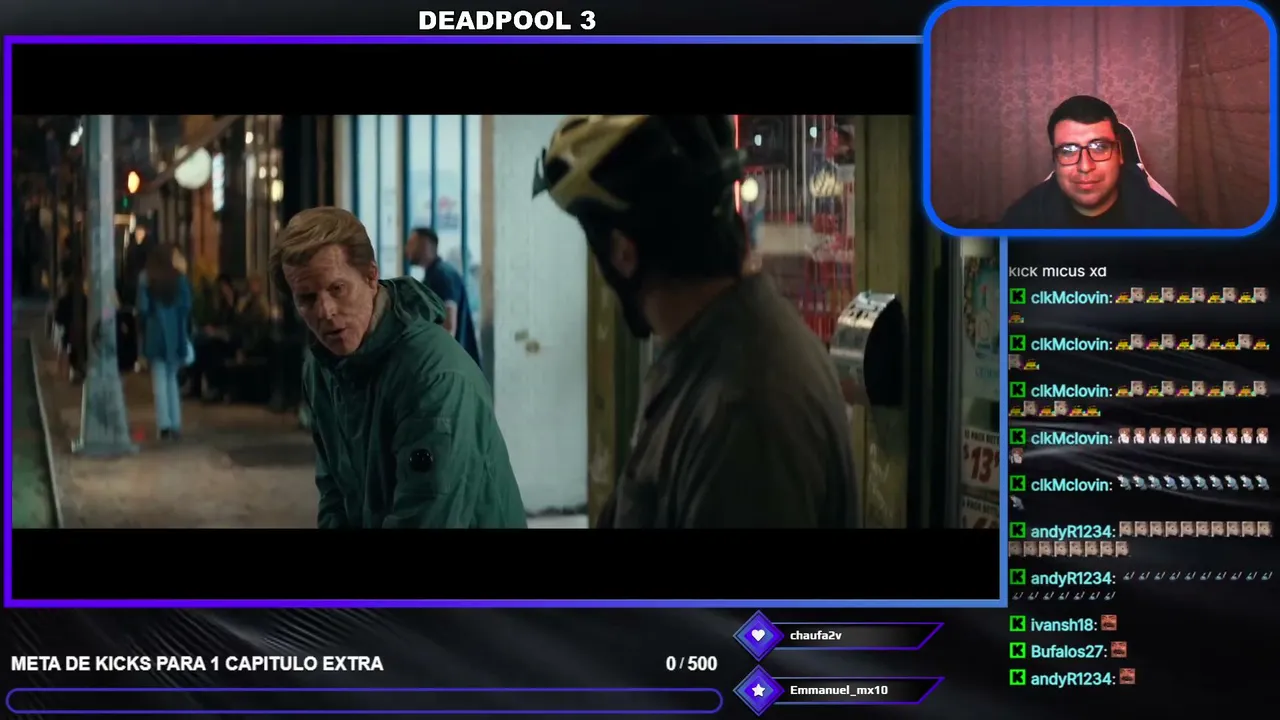The image size is (1280, 720).
Task: Select the emote in ivansh18's chat message
Action: [x=1108, y=624]
